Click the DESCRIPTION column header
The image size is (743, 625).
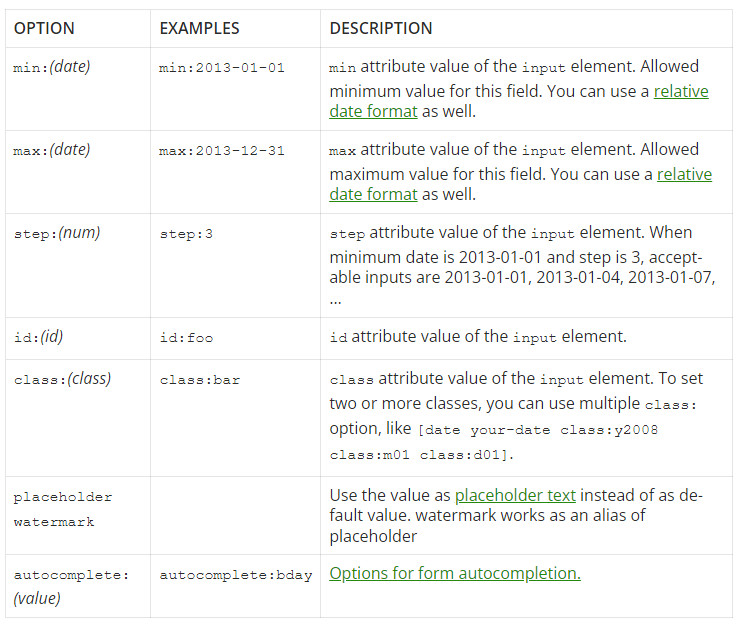coord(381,28)
